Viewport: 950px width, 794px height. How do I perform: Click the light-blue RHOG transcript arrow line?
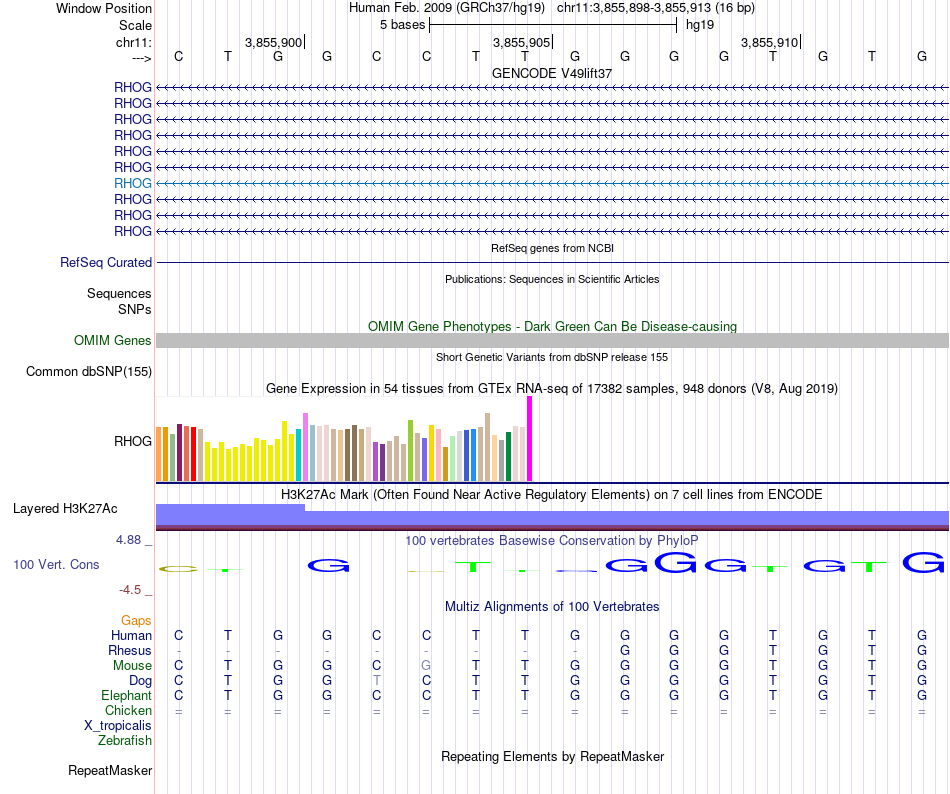click(x=552, y=183)
